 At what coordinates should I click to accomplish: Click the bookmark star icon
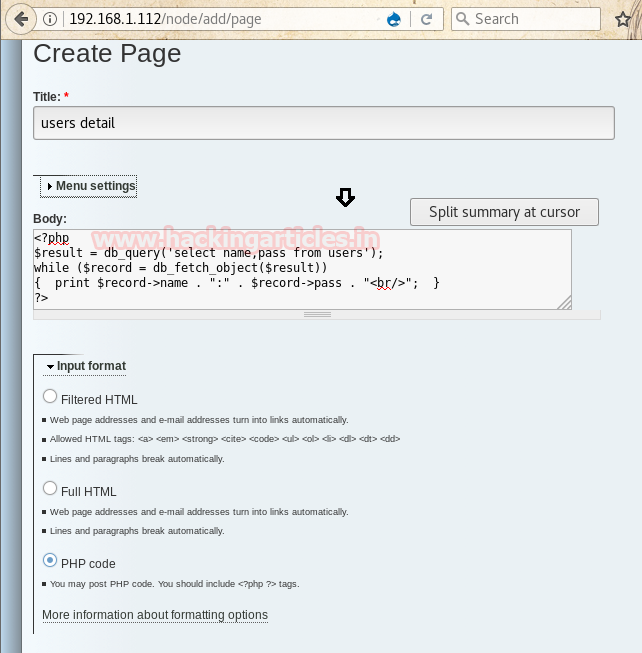[x=621, y=19]
